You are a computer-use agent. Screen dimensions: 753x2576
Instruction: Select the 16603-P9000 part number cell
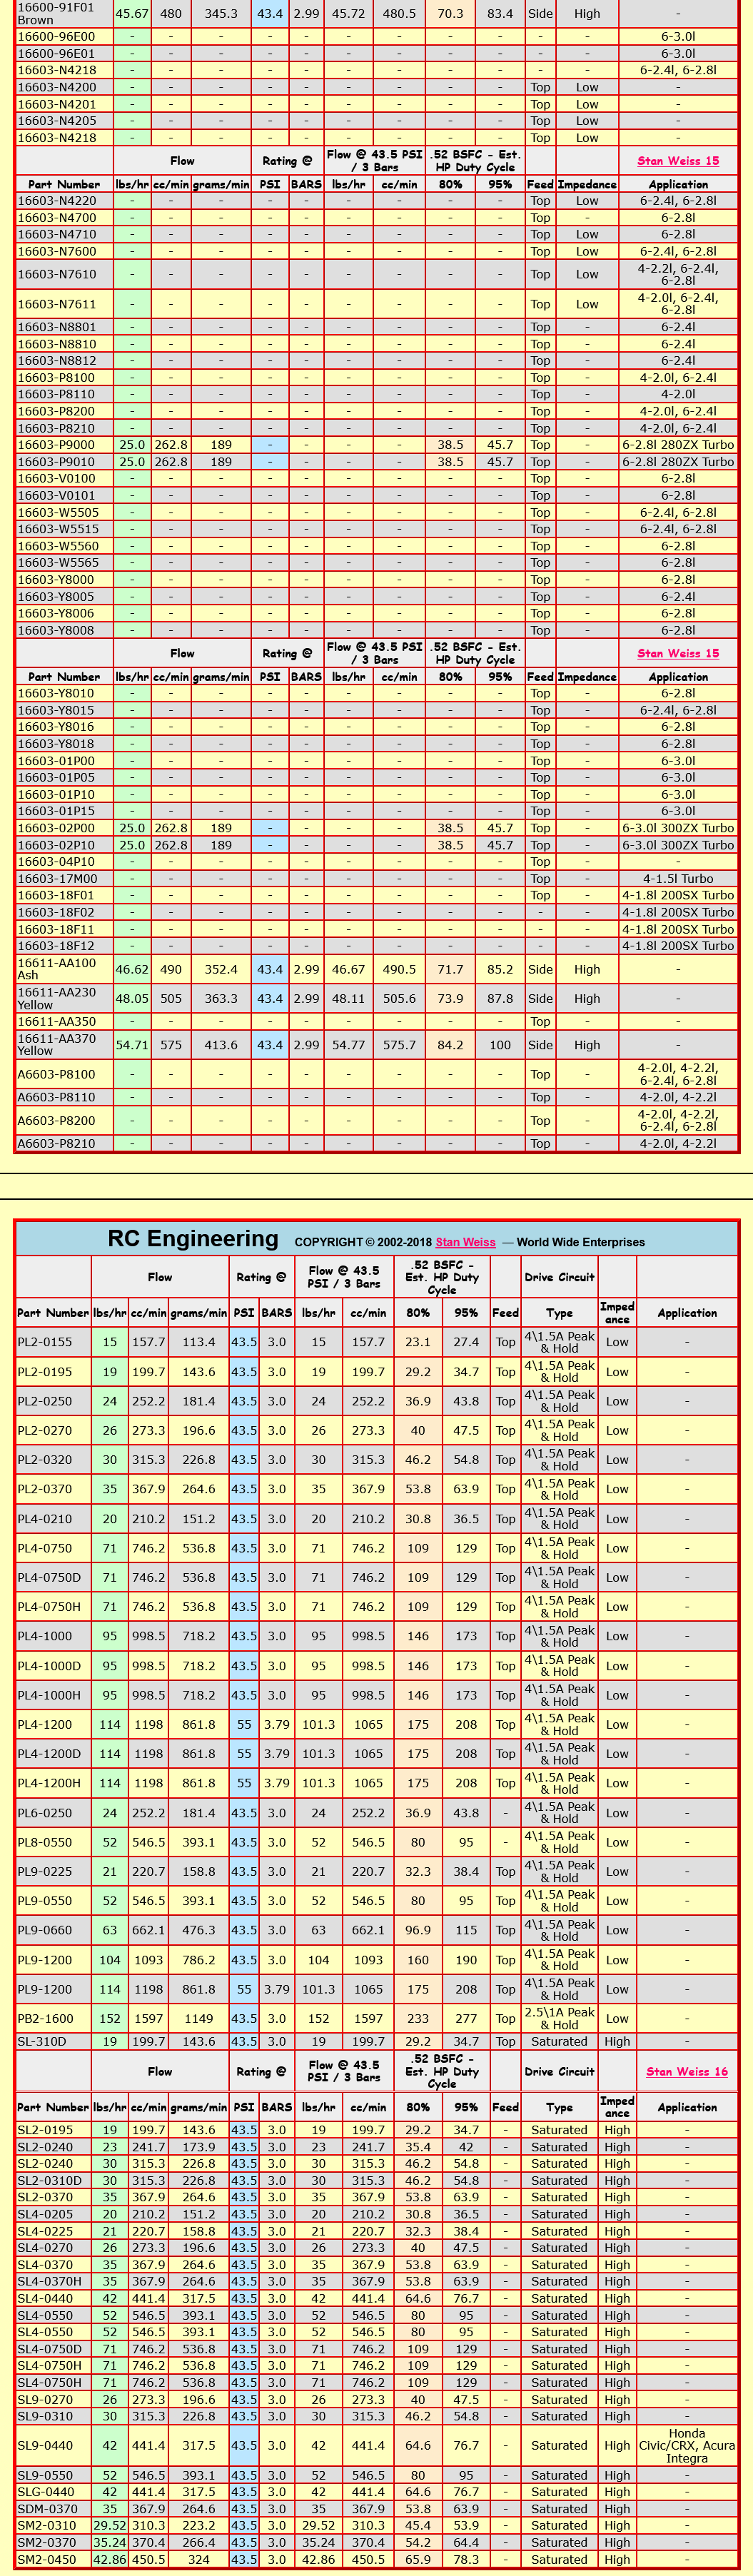56,445
